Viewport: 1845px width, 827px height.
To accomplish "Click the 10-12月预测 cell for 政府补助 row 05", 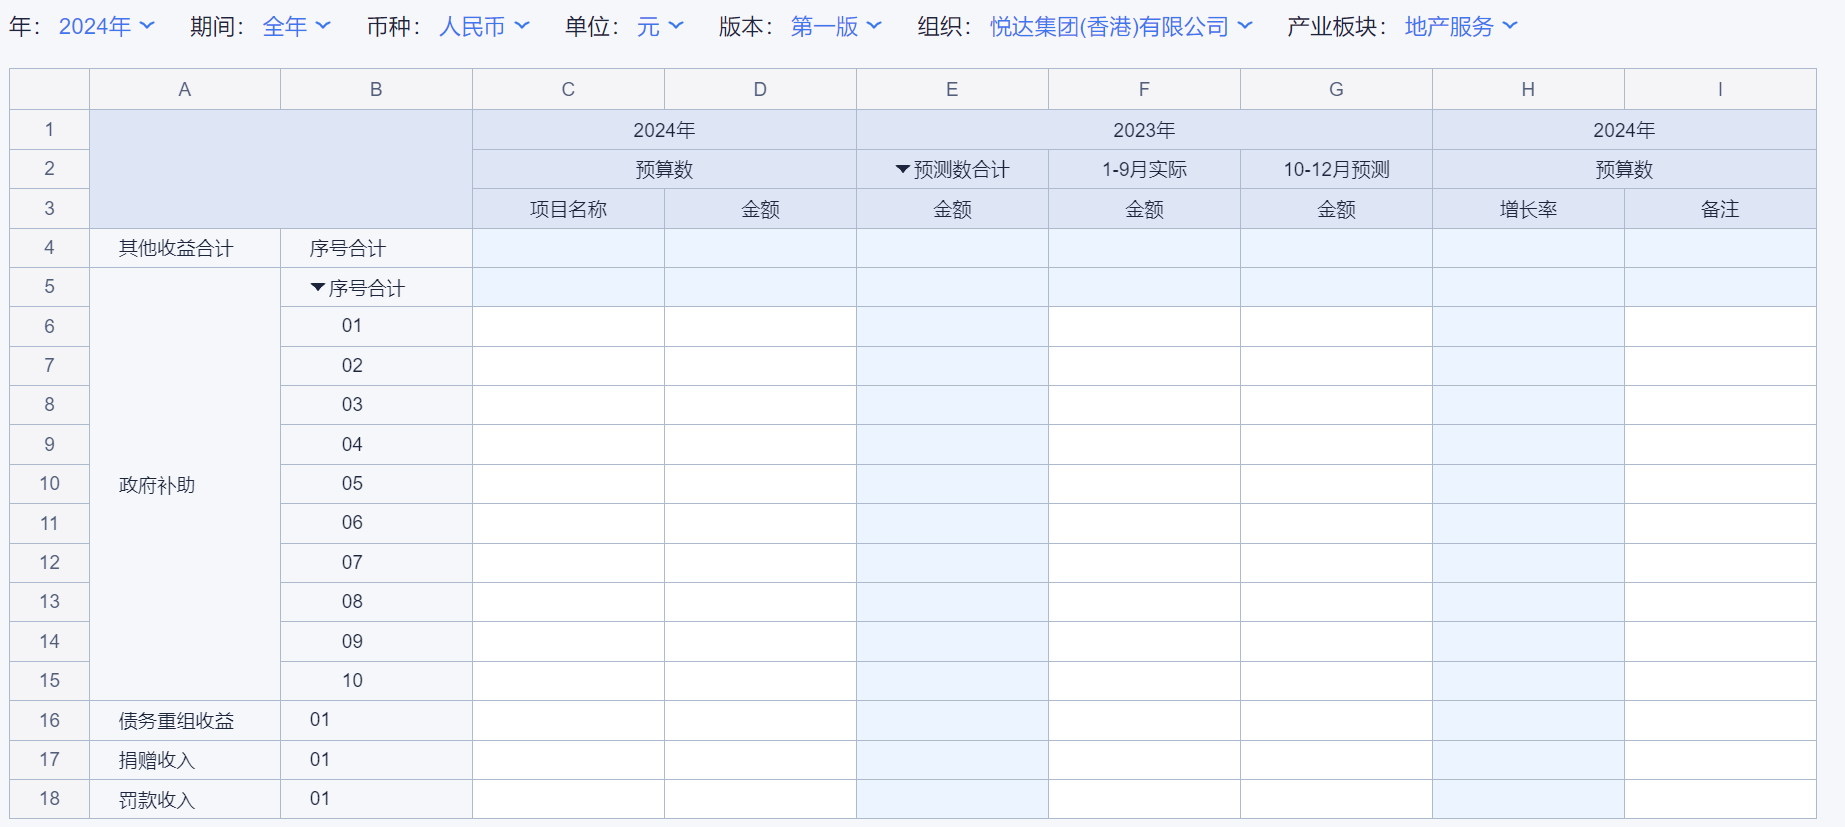I will 1336,484.
